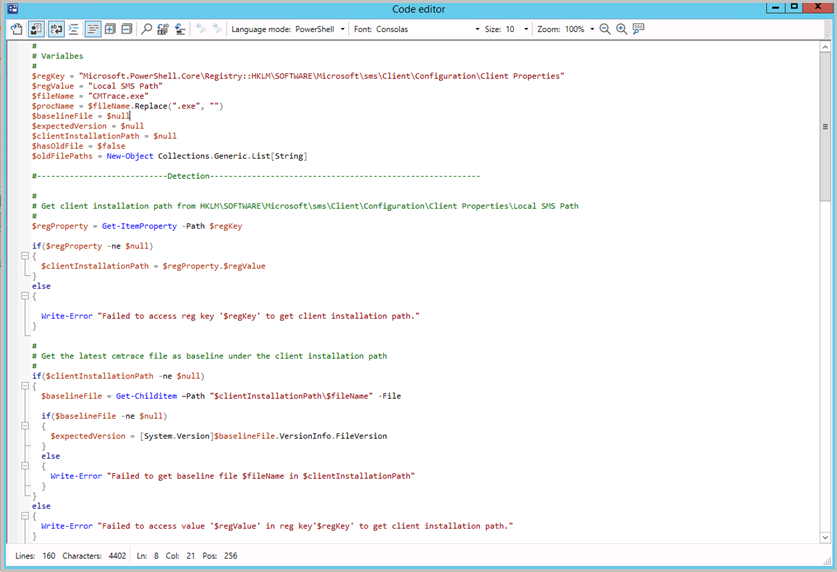
Task: Click the collapse all regions icon
Action: 127,29
